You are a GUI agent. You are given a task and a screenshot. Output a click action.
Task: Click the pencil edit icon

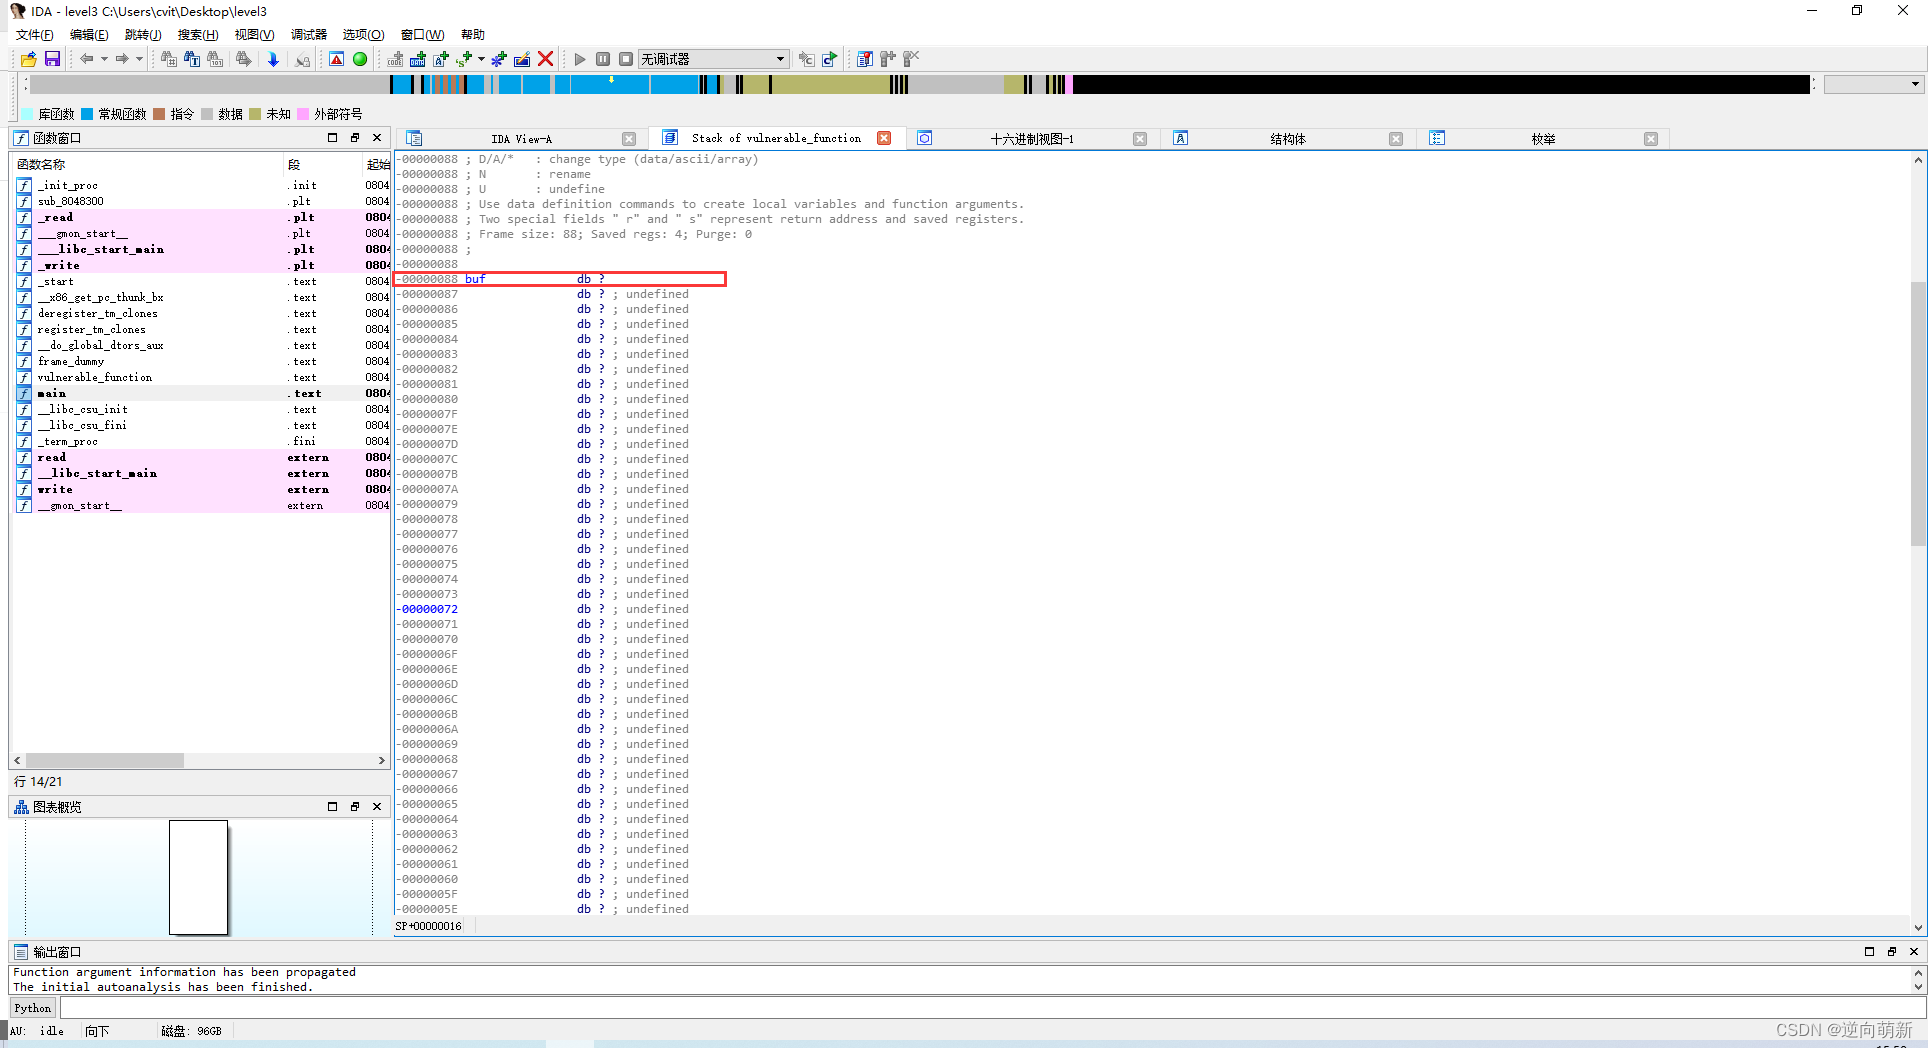(x=522, y=59)
